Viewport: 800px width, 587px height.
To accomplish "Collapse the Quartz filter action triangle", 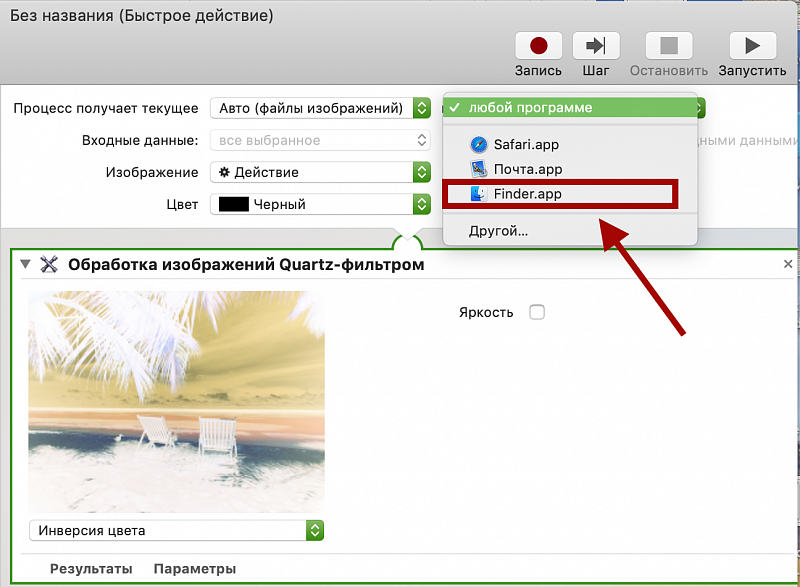I will pos(26,264).
